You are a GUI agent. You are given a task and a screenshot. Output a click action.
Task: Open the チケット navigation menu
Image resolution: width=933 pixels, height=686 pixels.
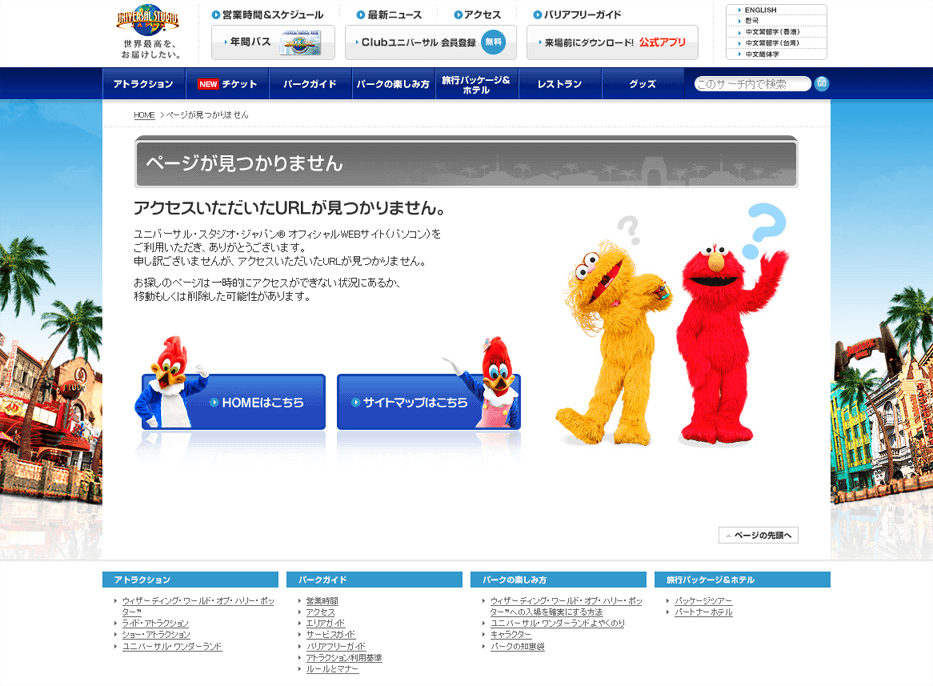point(227,84)
